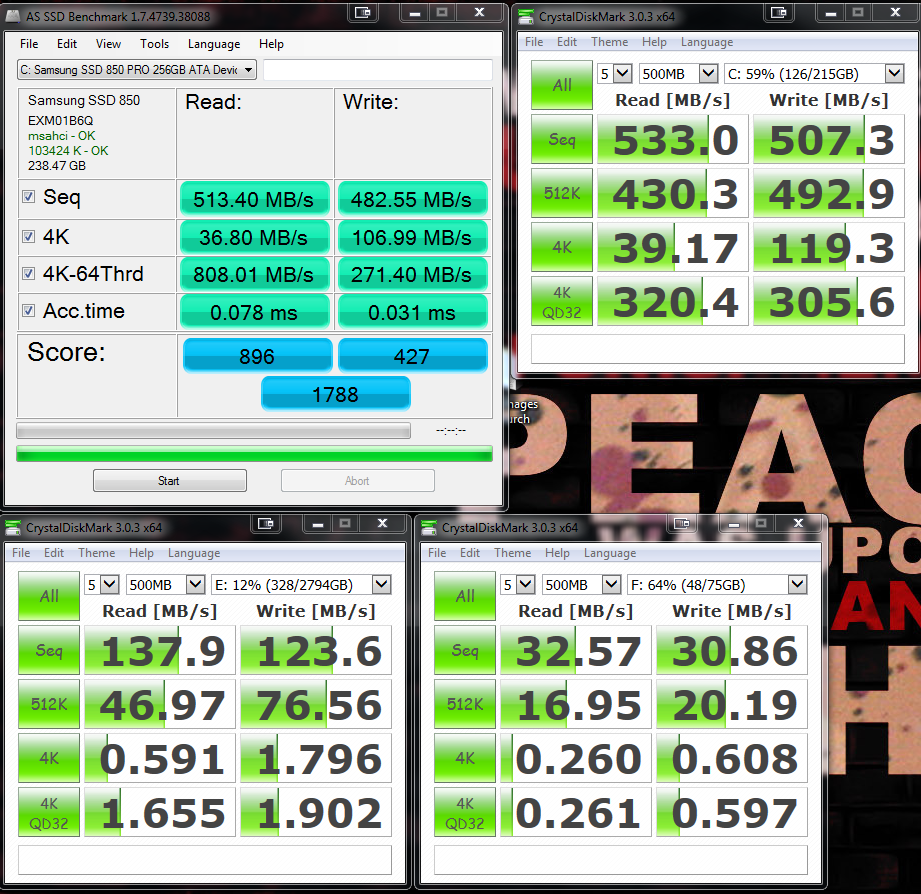
Task: Run All tests on drive E:
Action: [x=49, y=596]
